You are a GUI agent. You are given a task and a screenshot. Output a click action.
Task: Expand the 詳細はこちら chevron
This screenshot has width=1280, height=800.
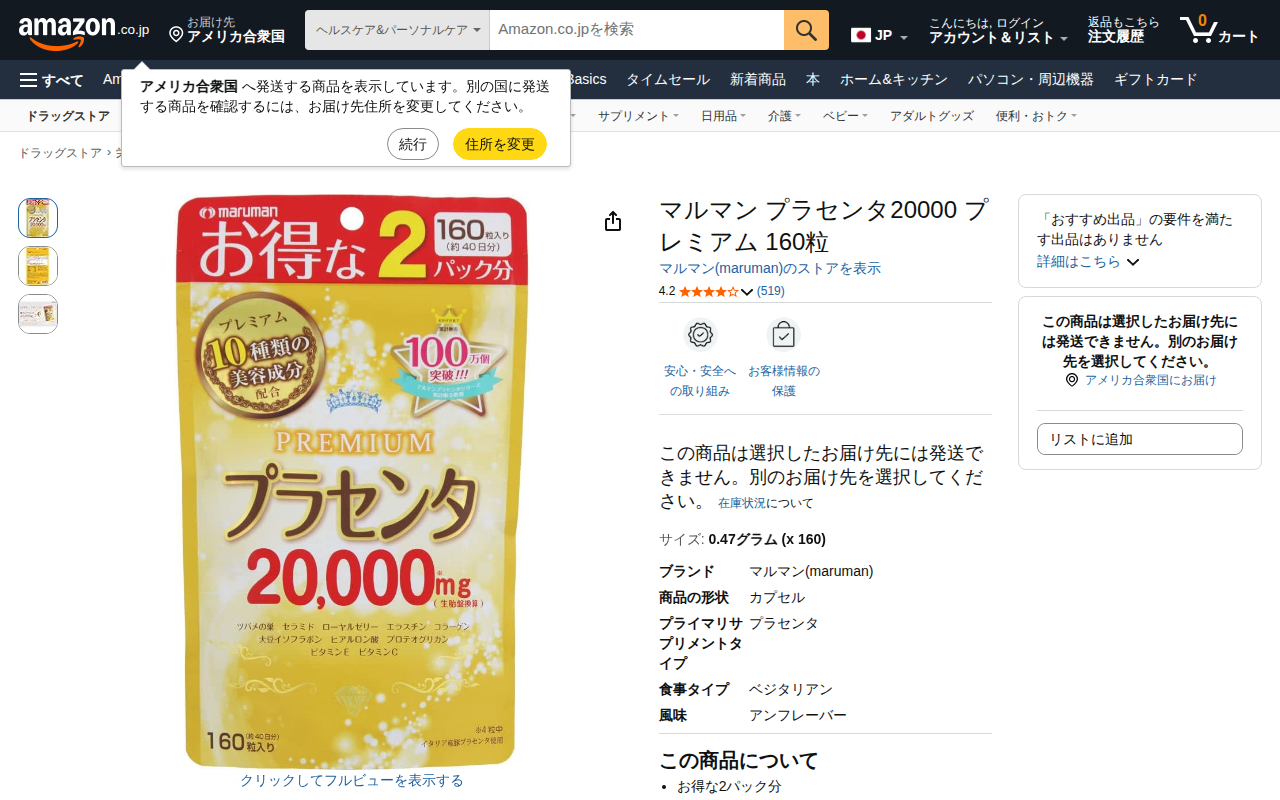[1133, 262]
